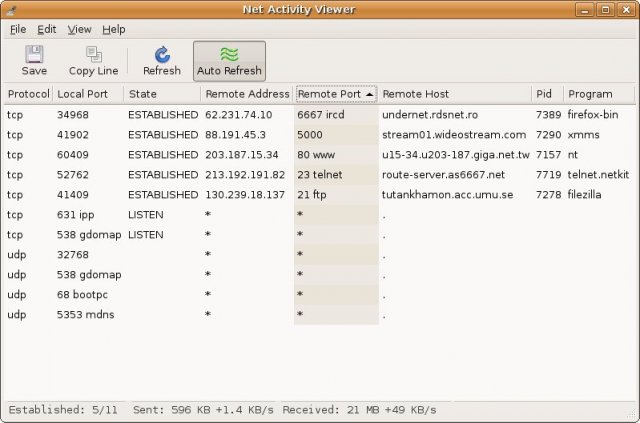
Task: Open the File menu
Action: 18,29
